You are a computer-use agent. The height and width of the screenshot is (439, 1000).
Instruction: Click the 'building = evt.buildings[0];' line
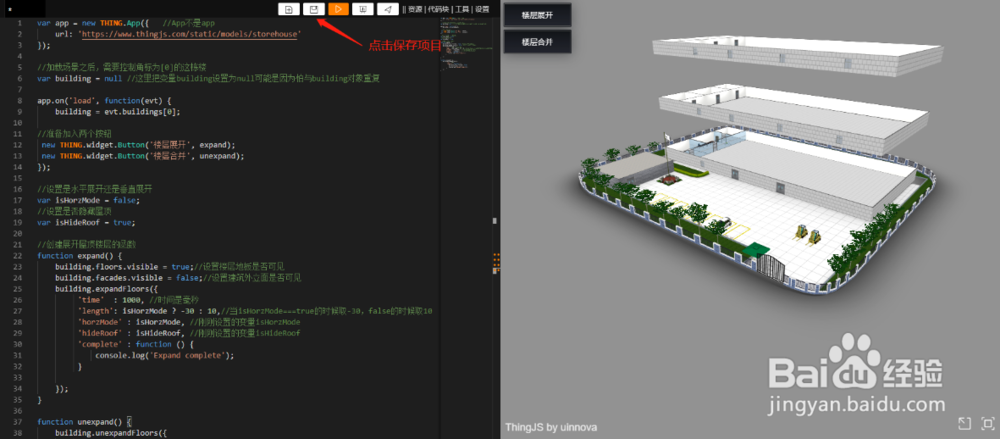(x=117, y=112)
